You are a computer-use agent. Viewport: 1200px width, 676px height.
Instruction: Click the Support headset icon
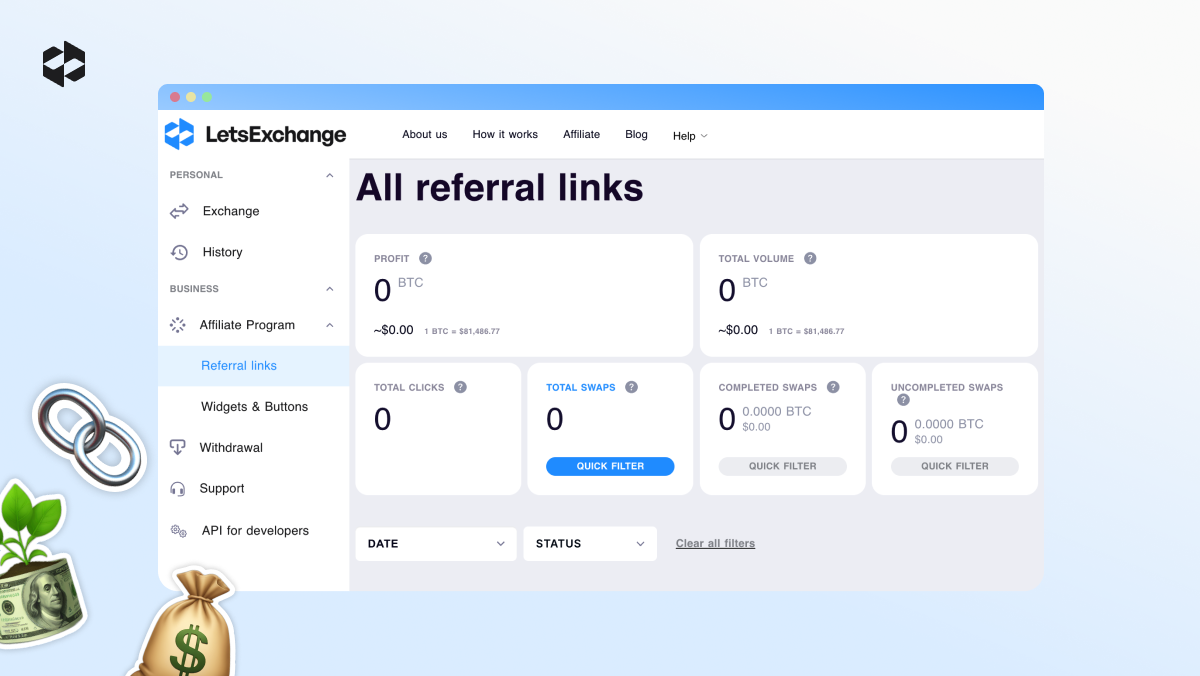pyautogui.click(x=178, y=489)
